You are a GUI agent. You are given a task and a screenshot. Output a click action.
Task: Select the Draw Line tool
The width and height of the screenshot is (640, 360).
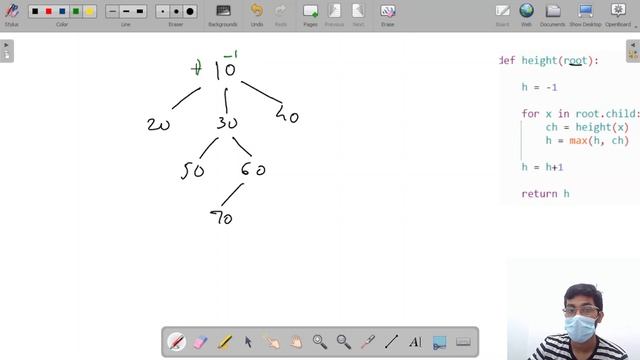coord(391,342)
